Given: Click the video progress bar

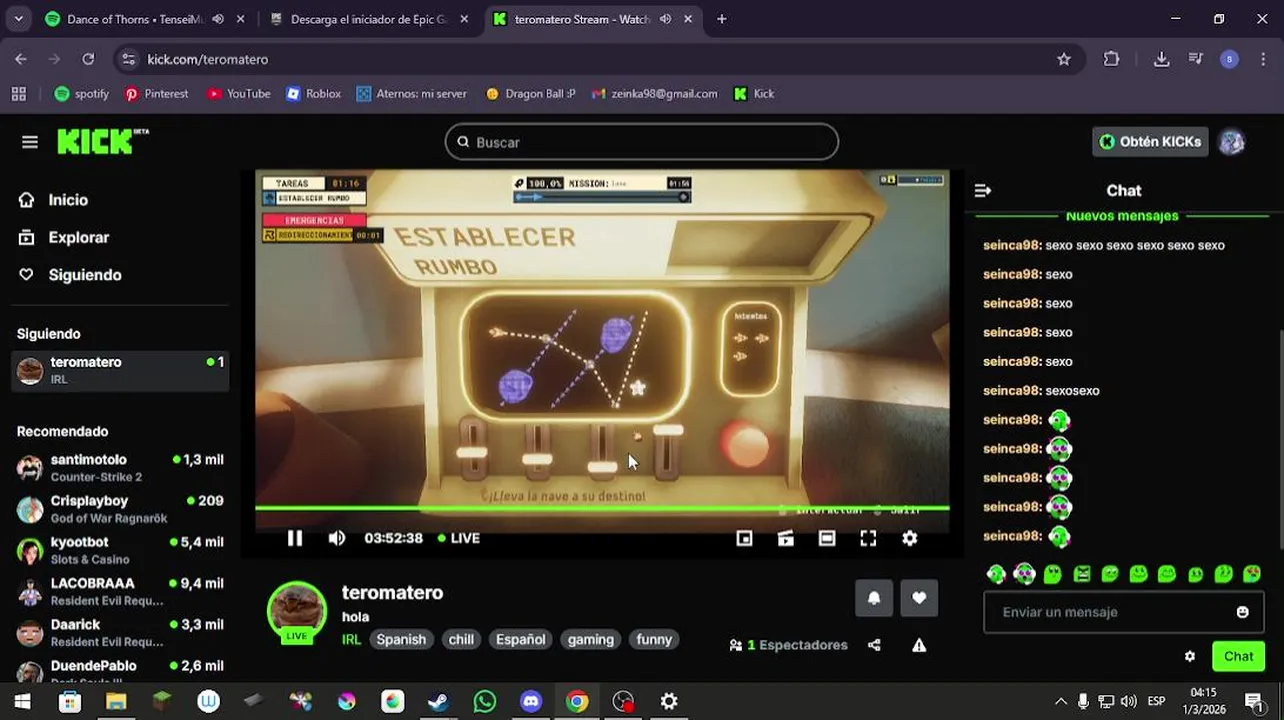Looking at the screenshot, I should click(602, 508).
